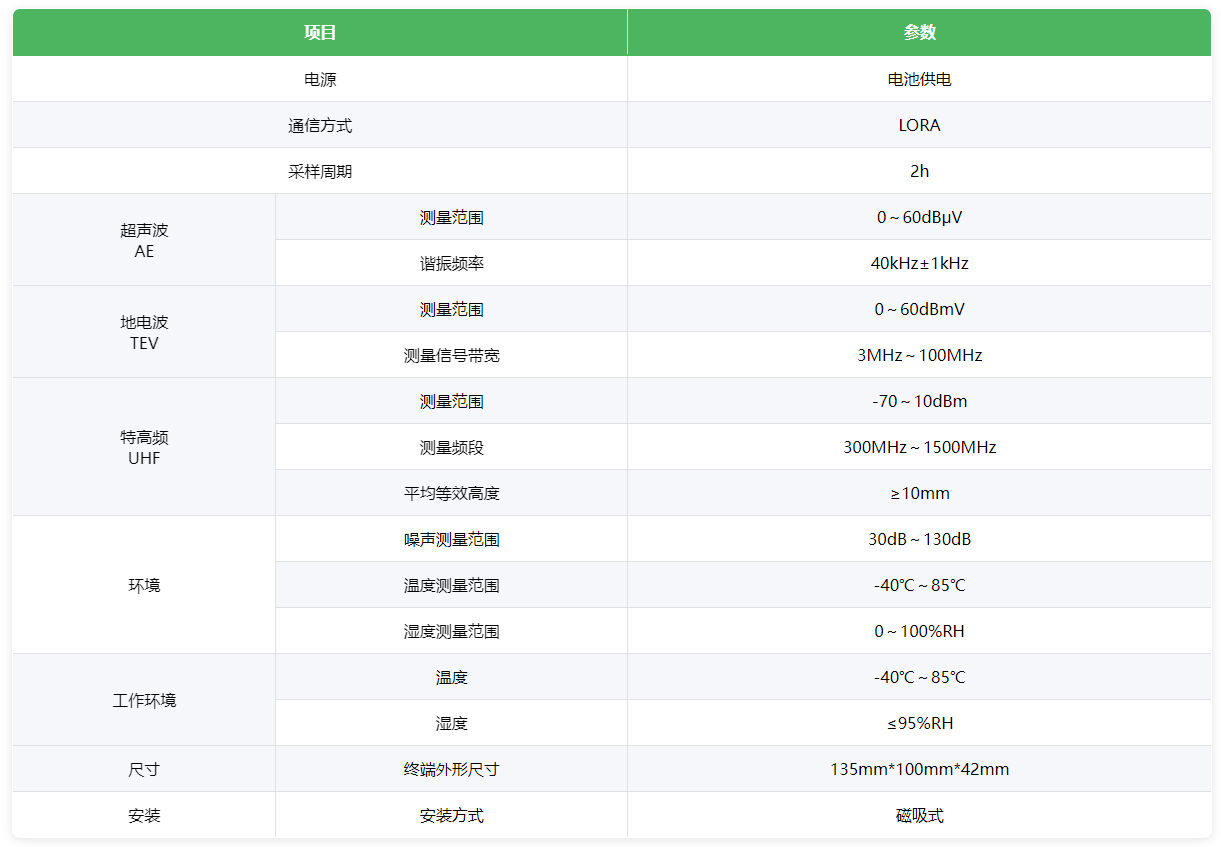The height and width of the screenshot is (847, 1221).
Task: Select the 超声波 AE category cell
Action: 144,240
